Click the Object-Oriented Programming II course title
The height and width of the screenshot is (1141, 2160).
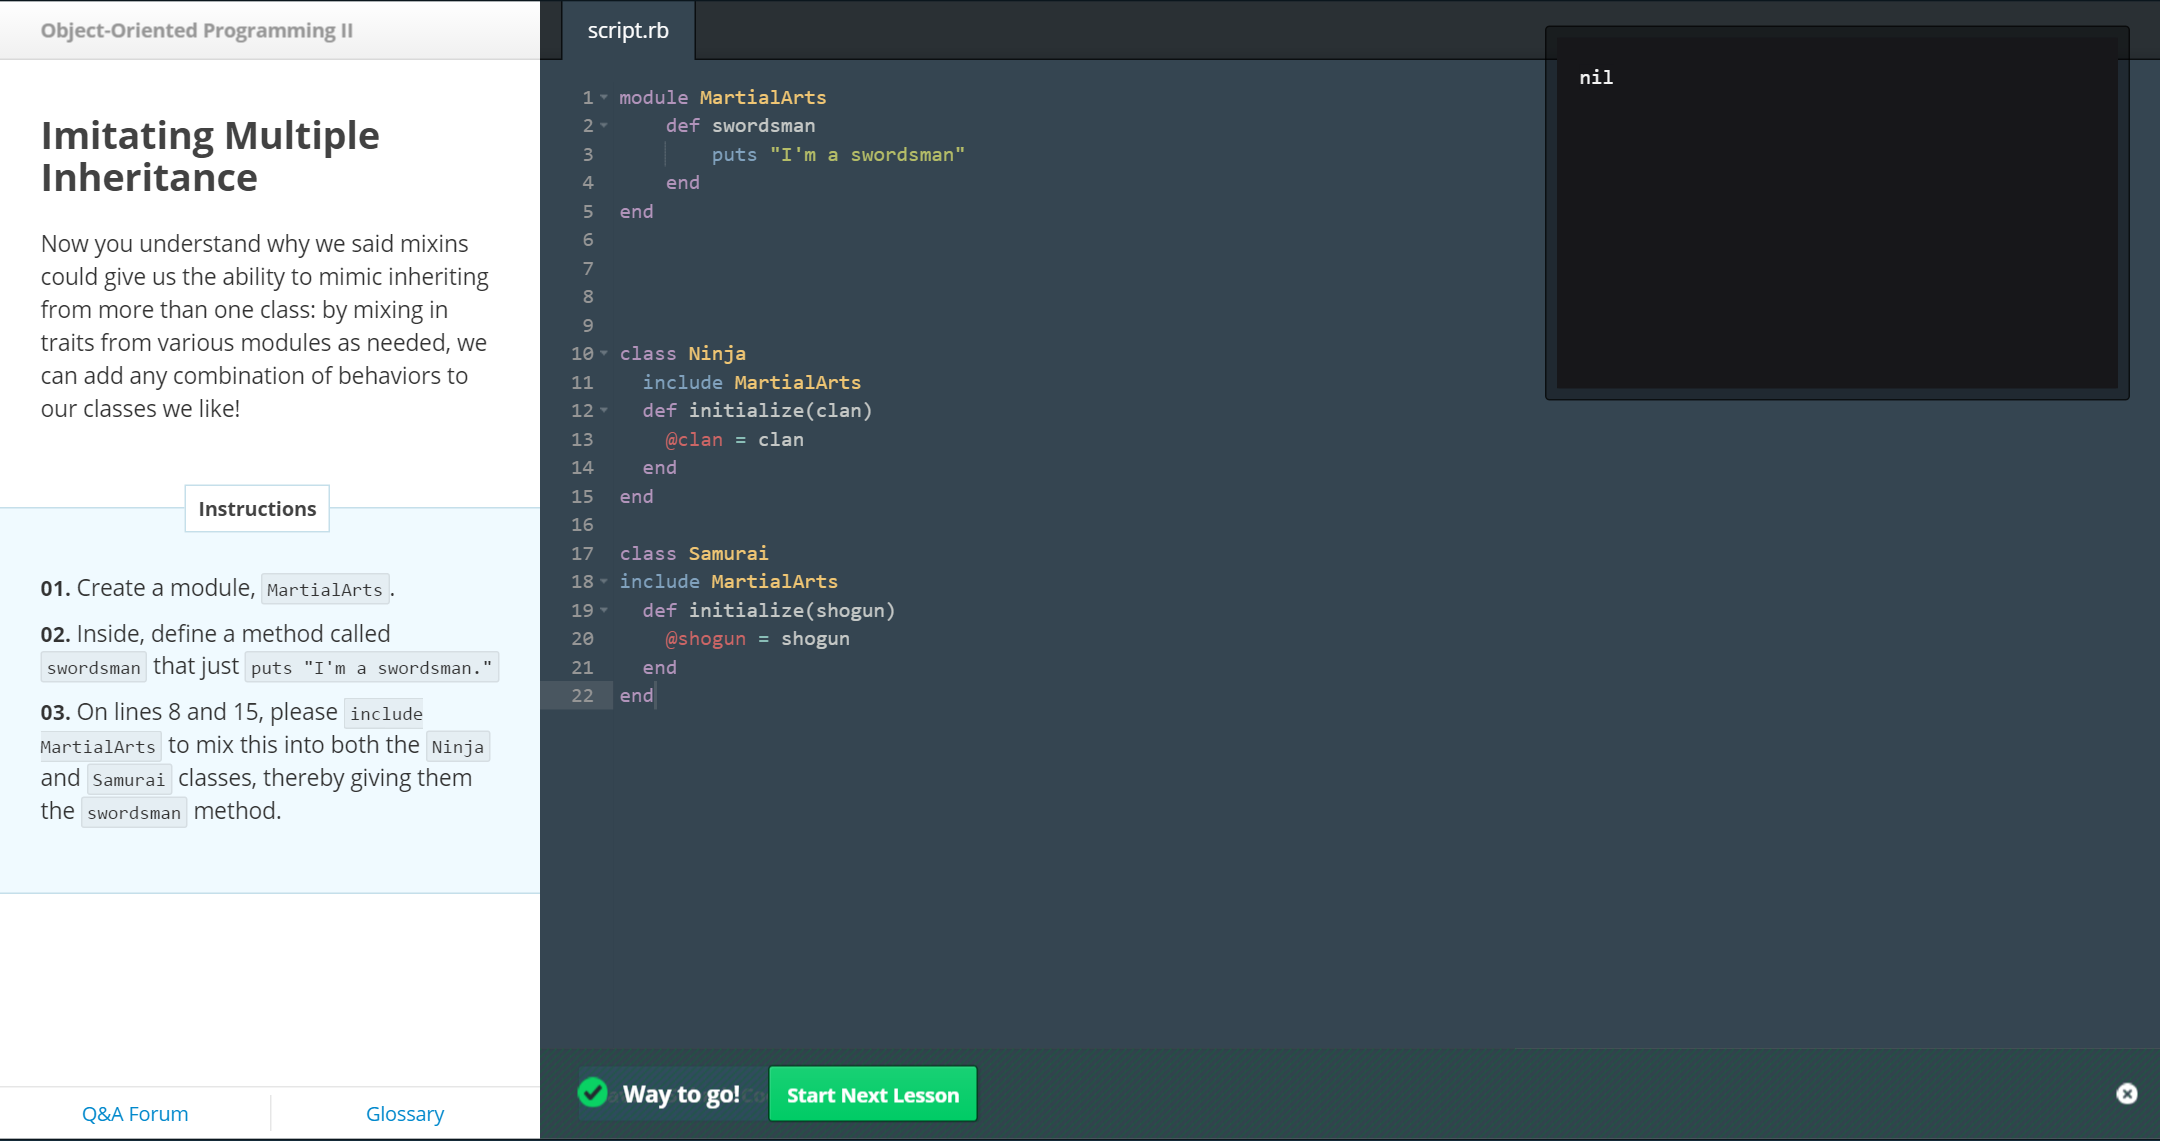pyautogui.click(x=197, y=31)
